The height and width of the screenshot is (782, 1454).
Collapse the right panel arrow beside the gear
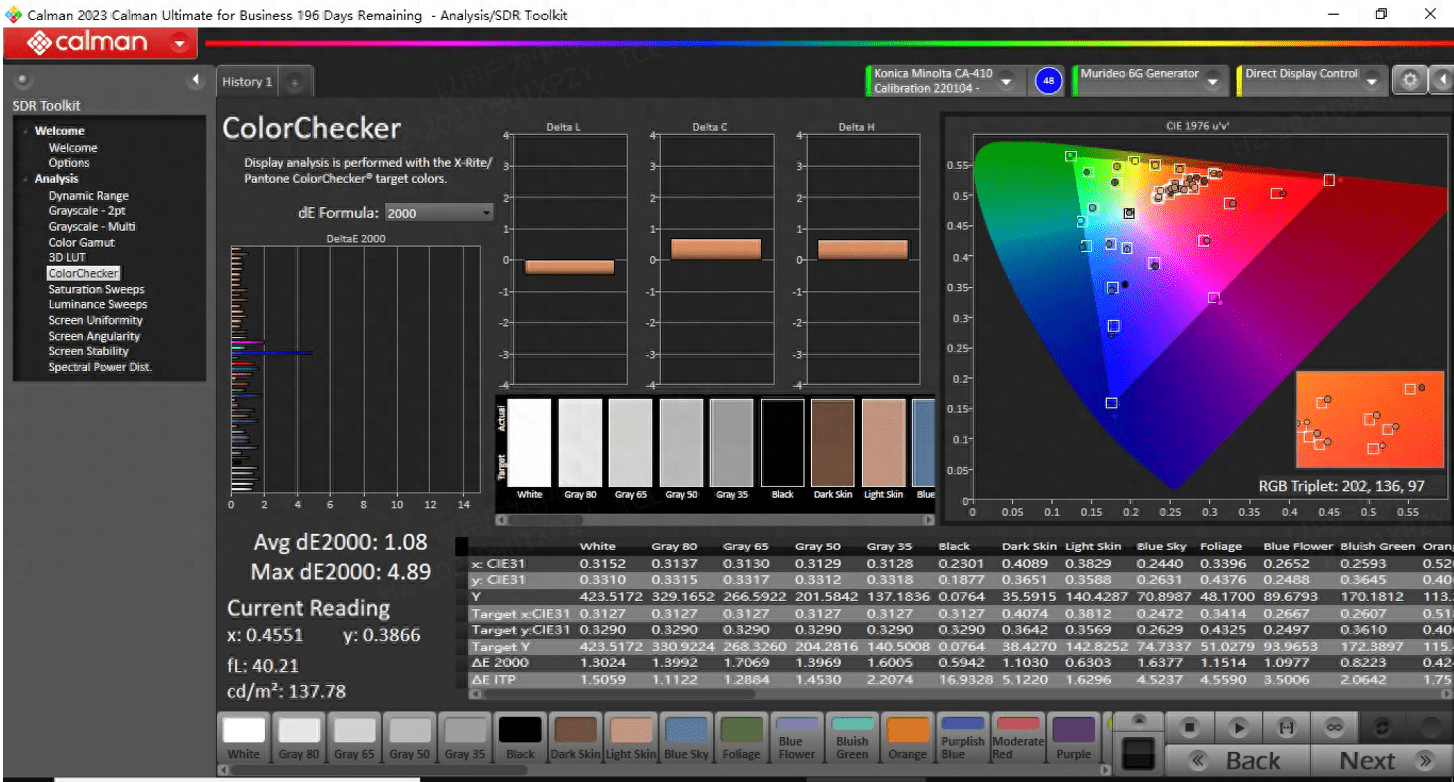[x=1441, y=81]
